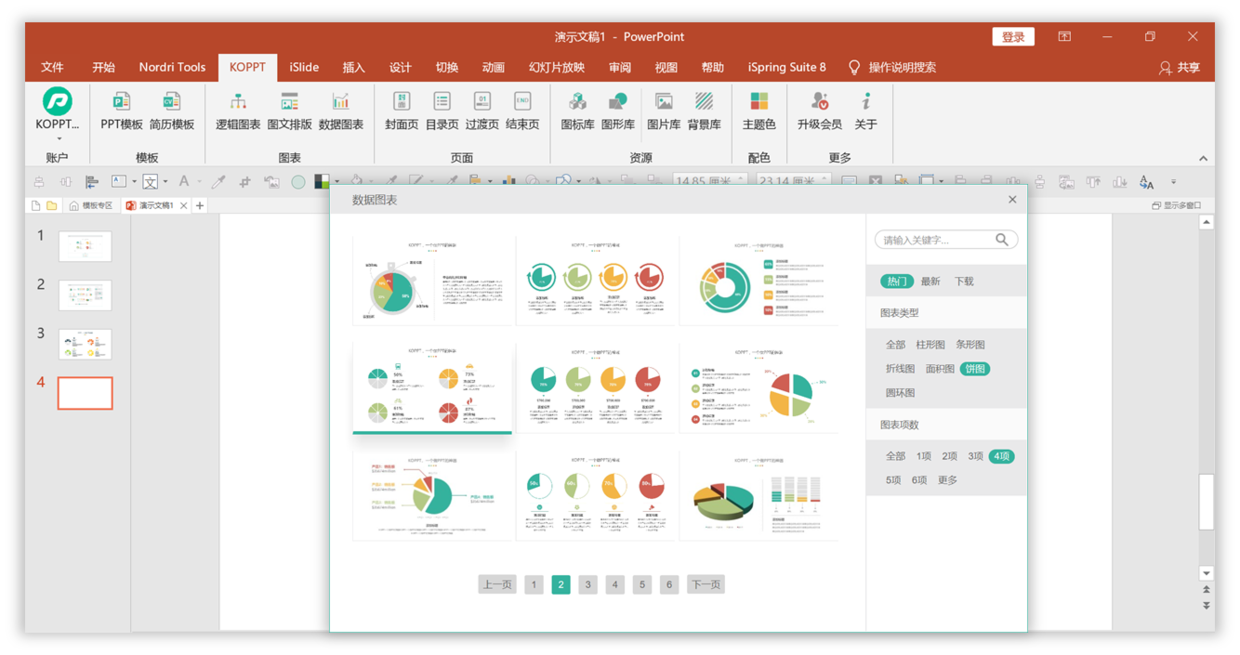
Task: Click the 登录 login button
Action: [x=1013, y=37]
